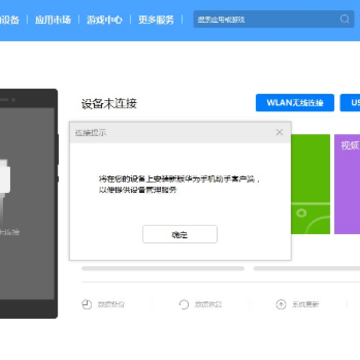360x360 pixels.
Task: Click the WLAN无线连接 button
Action: tap(295, 103)
